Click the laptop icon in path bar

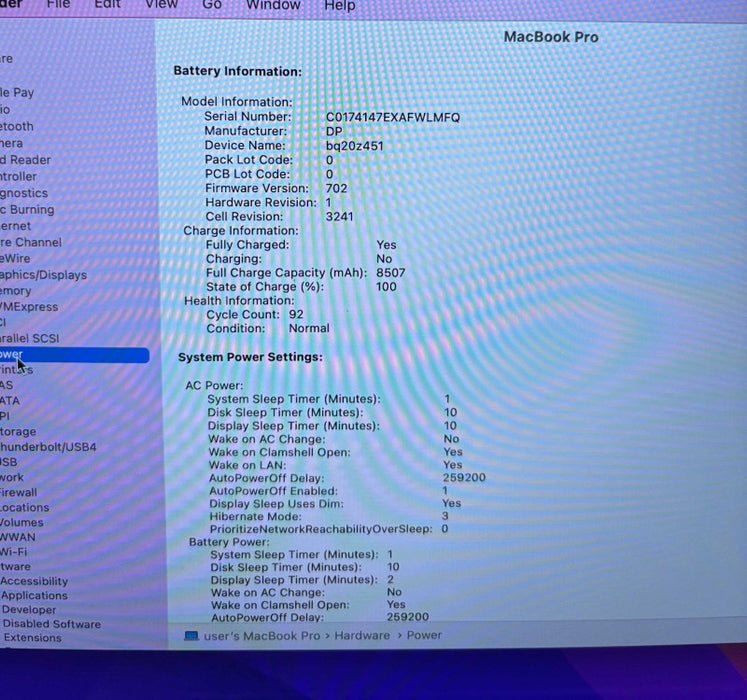(192, 636)
